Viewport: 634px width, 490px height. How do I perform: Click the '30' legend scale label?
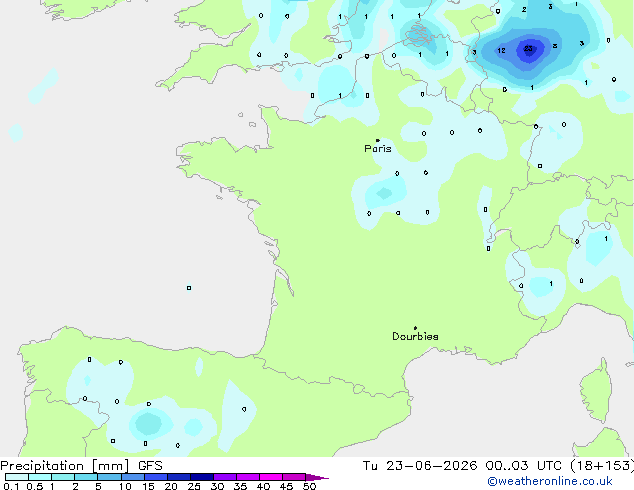(x=217, y=486)
